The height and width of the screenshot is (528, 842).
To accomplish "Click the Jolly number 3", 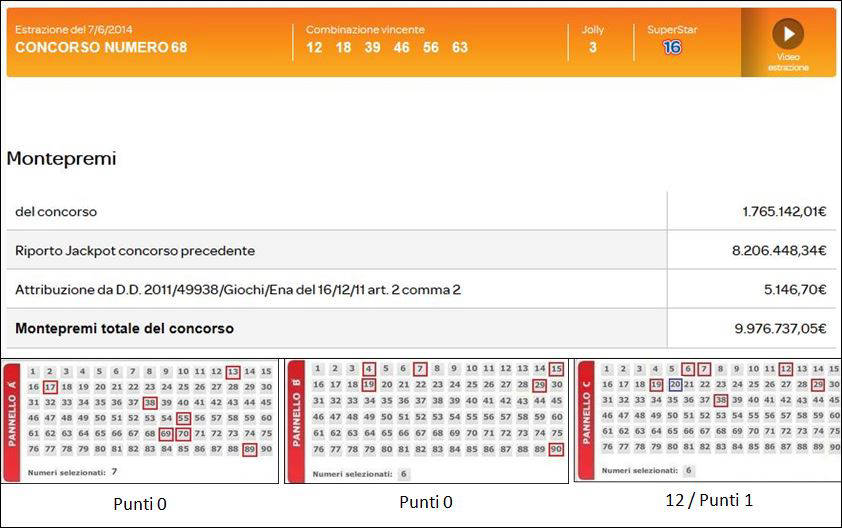I will click(x=592, y=47).
